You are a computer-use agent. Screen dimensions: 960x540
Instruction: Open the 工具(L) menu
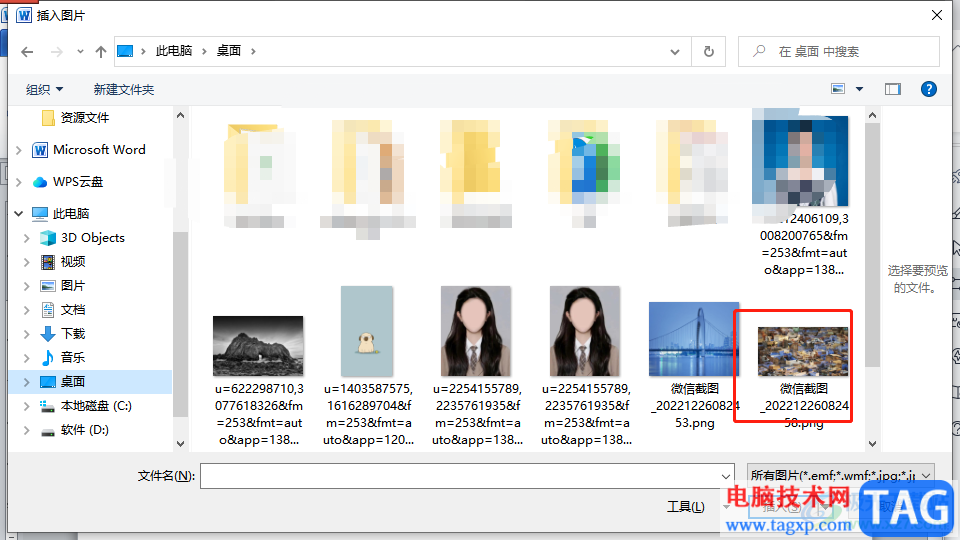(x=686, y=506)
